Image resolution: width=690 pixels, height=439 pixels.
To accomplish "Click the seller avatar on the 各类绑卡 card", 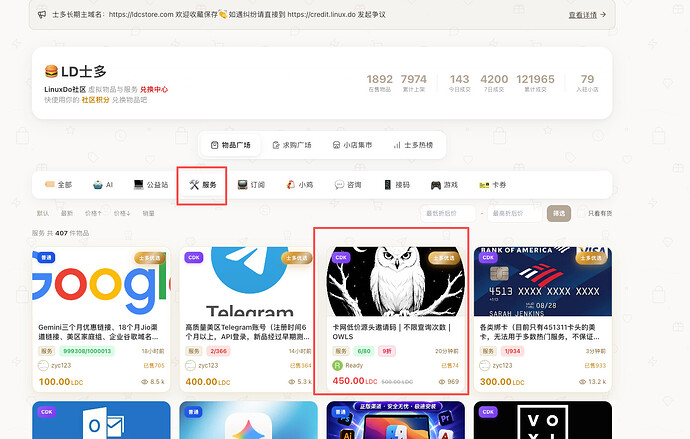I will coord(484,366).
